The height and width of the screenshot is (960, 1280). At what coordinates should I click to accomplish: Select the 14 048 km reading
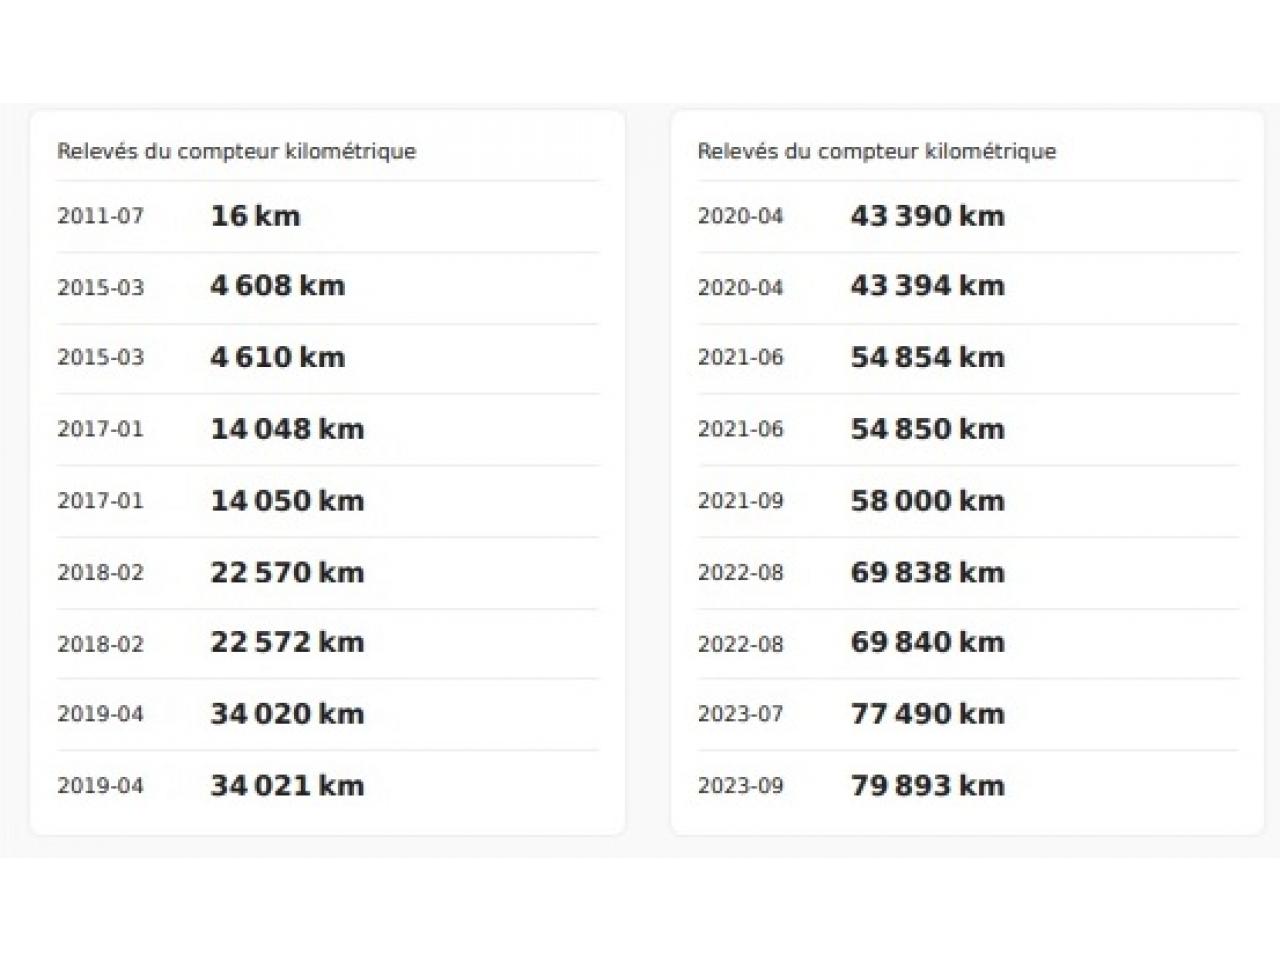287,429
